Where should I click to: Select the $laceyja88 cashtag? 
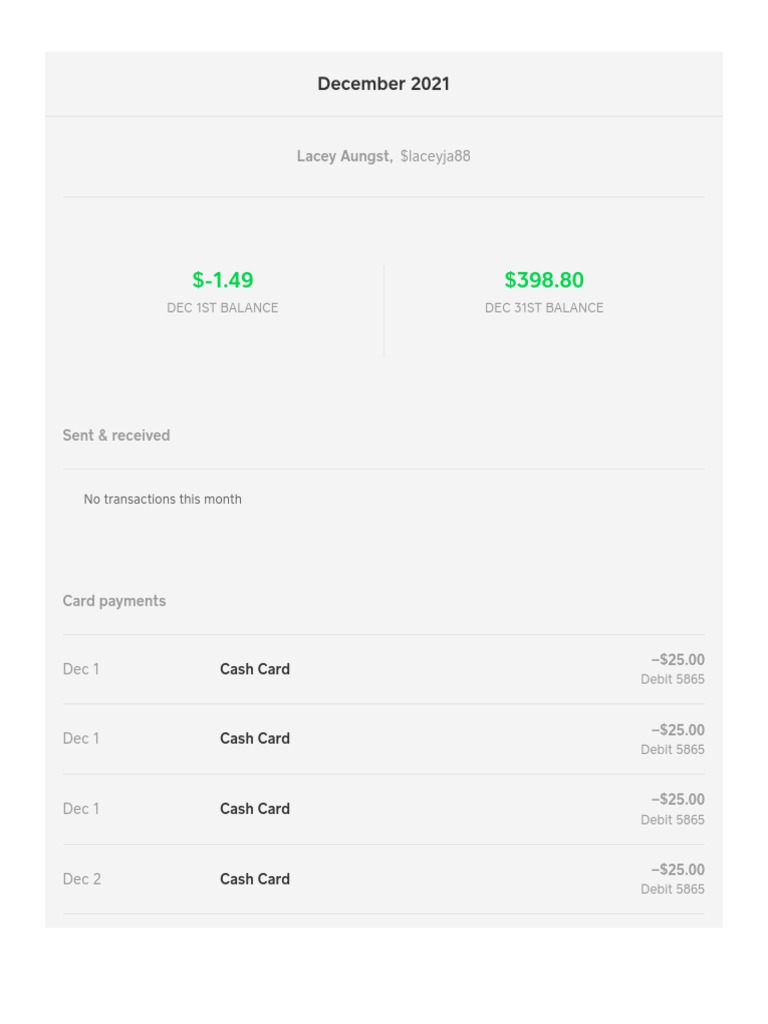435,156
